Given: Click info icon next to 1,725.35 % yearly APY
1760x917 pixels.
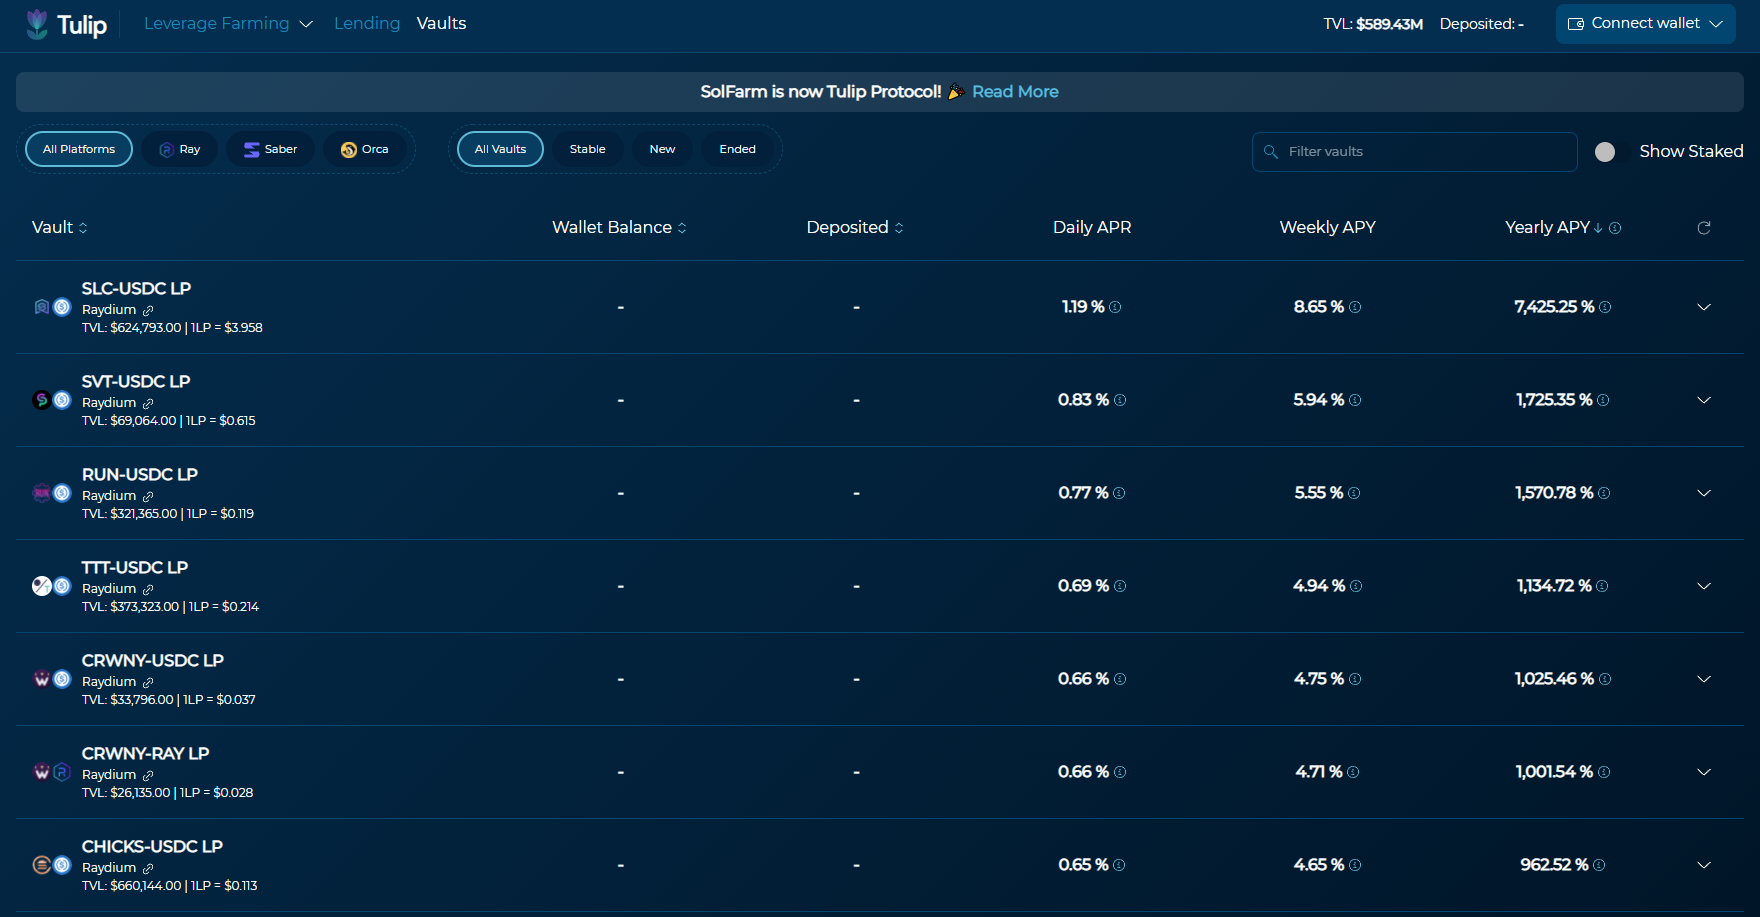Looking at the screenshot, I should [1603, 400].
